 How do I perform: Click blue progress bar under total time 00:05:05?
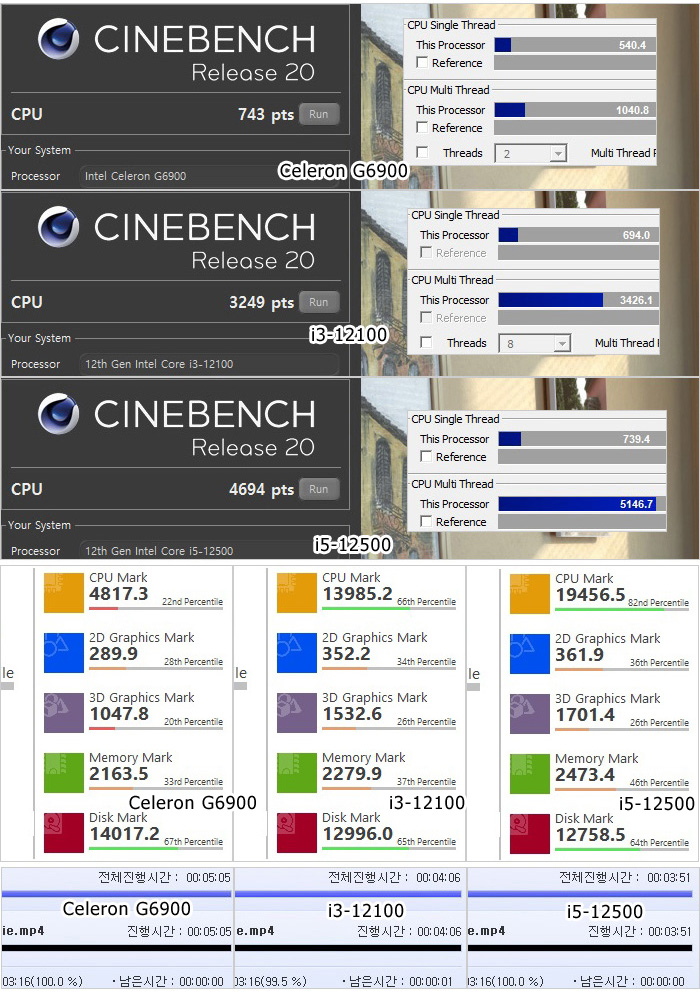[117, 894]
